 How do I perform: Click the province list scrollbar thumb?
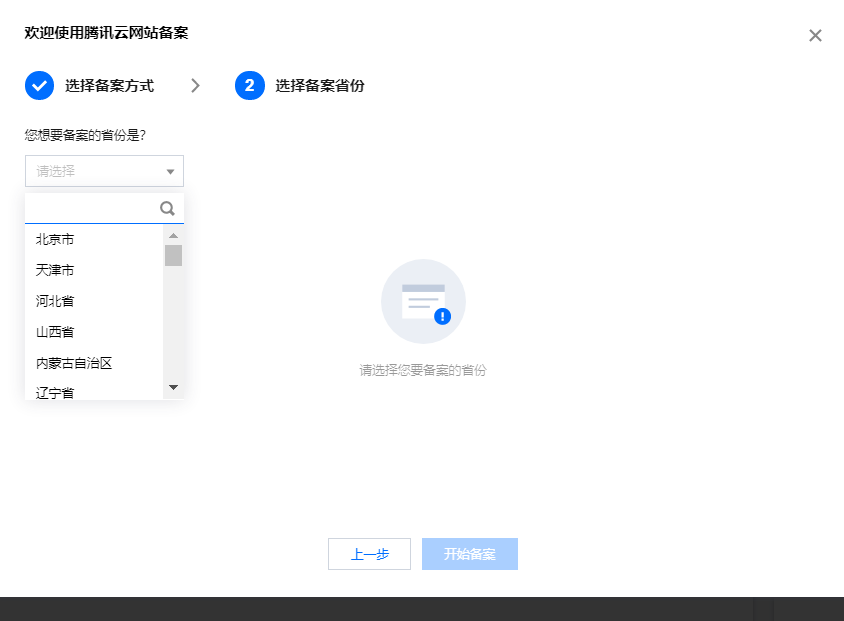point(173,256)
